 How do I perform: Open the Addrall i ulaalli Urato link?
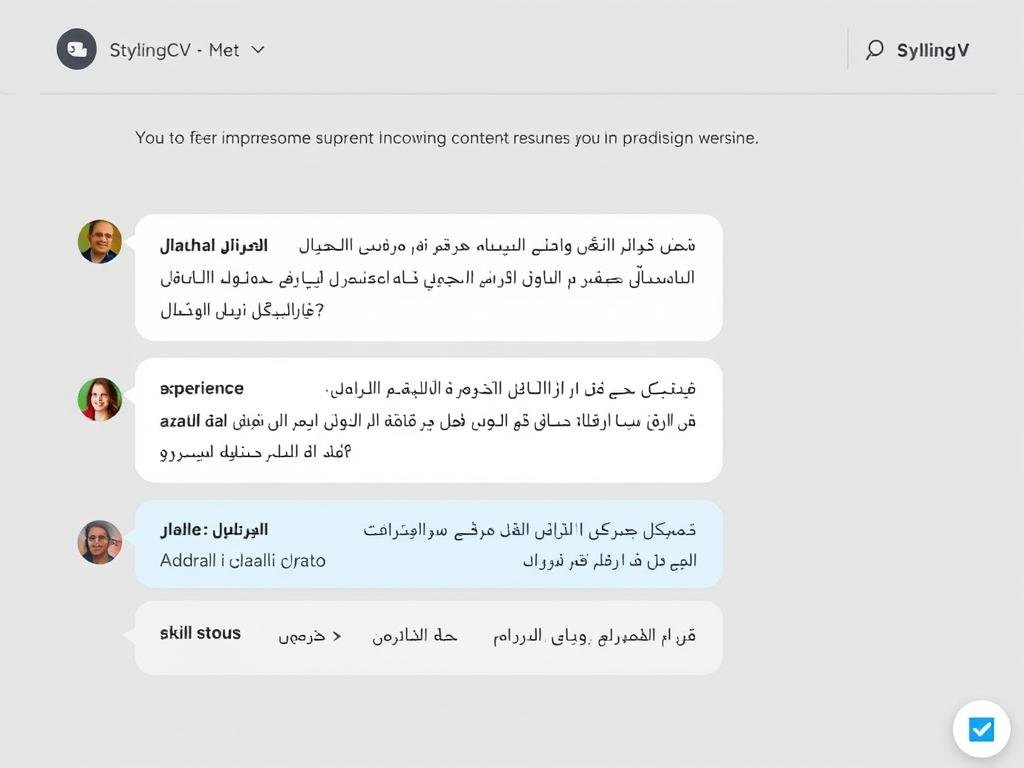pyautogui.click(x=242, y=561)
